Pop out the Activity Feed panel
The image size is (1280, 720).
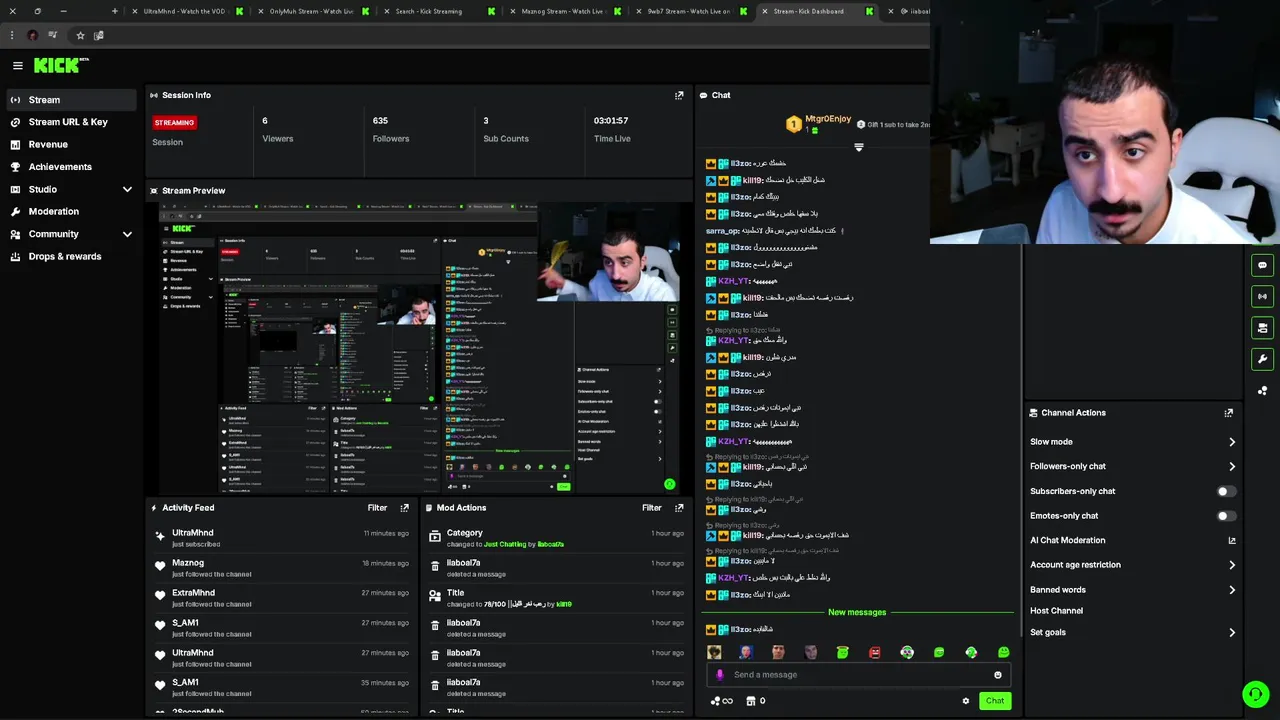click(x=404, y=508)
